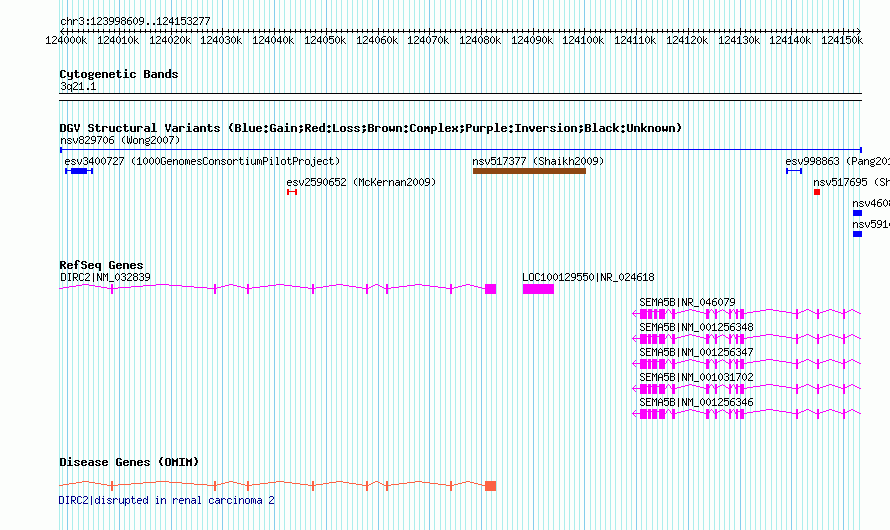Click the DIRC2 disrupted in renal carcinoma 2 link
890x530 pixels.
tap(167, 500)
